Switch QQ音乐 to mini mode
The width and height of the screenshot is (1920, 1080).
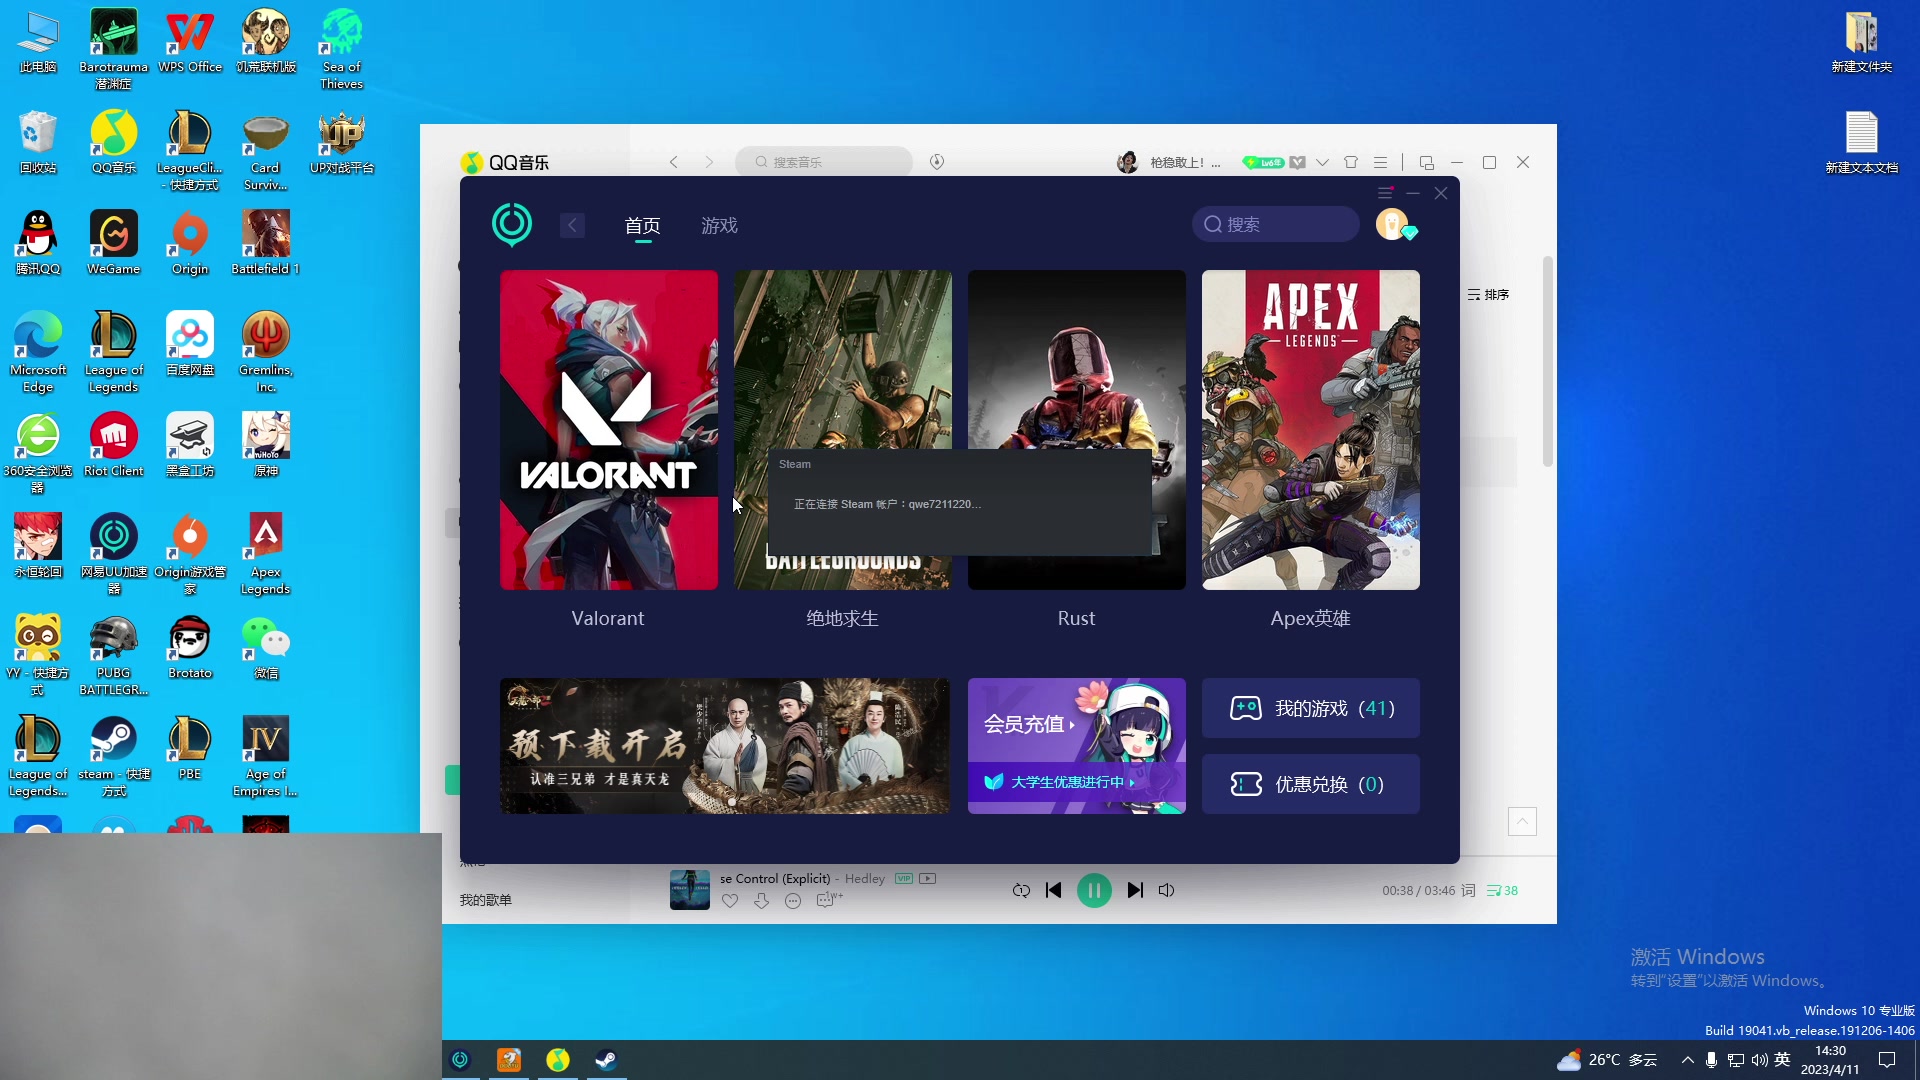[x=1427, y=162]
